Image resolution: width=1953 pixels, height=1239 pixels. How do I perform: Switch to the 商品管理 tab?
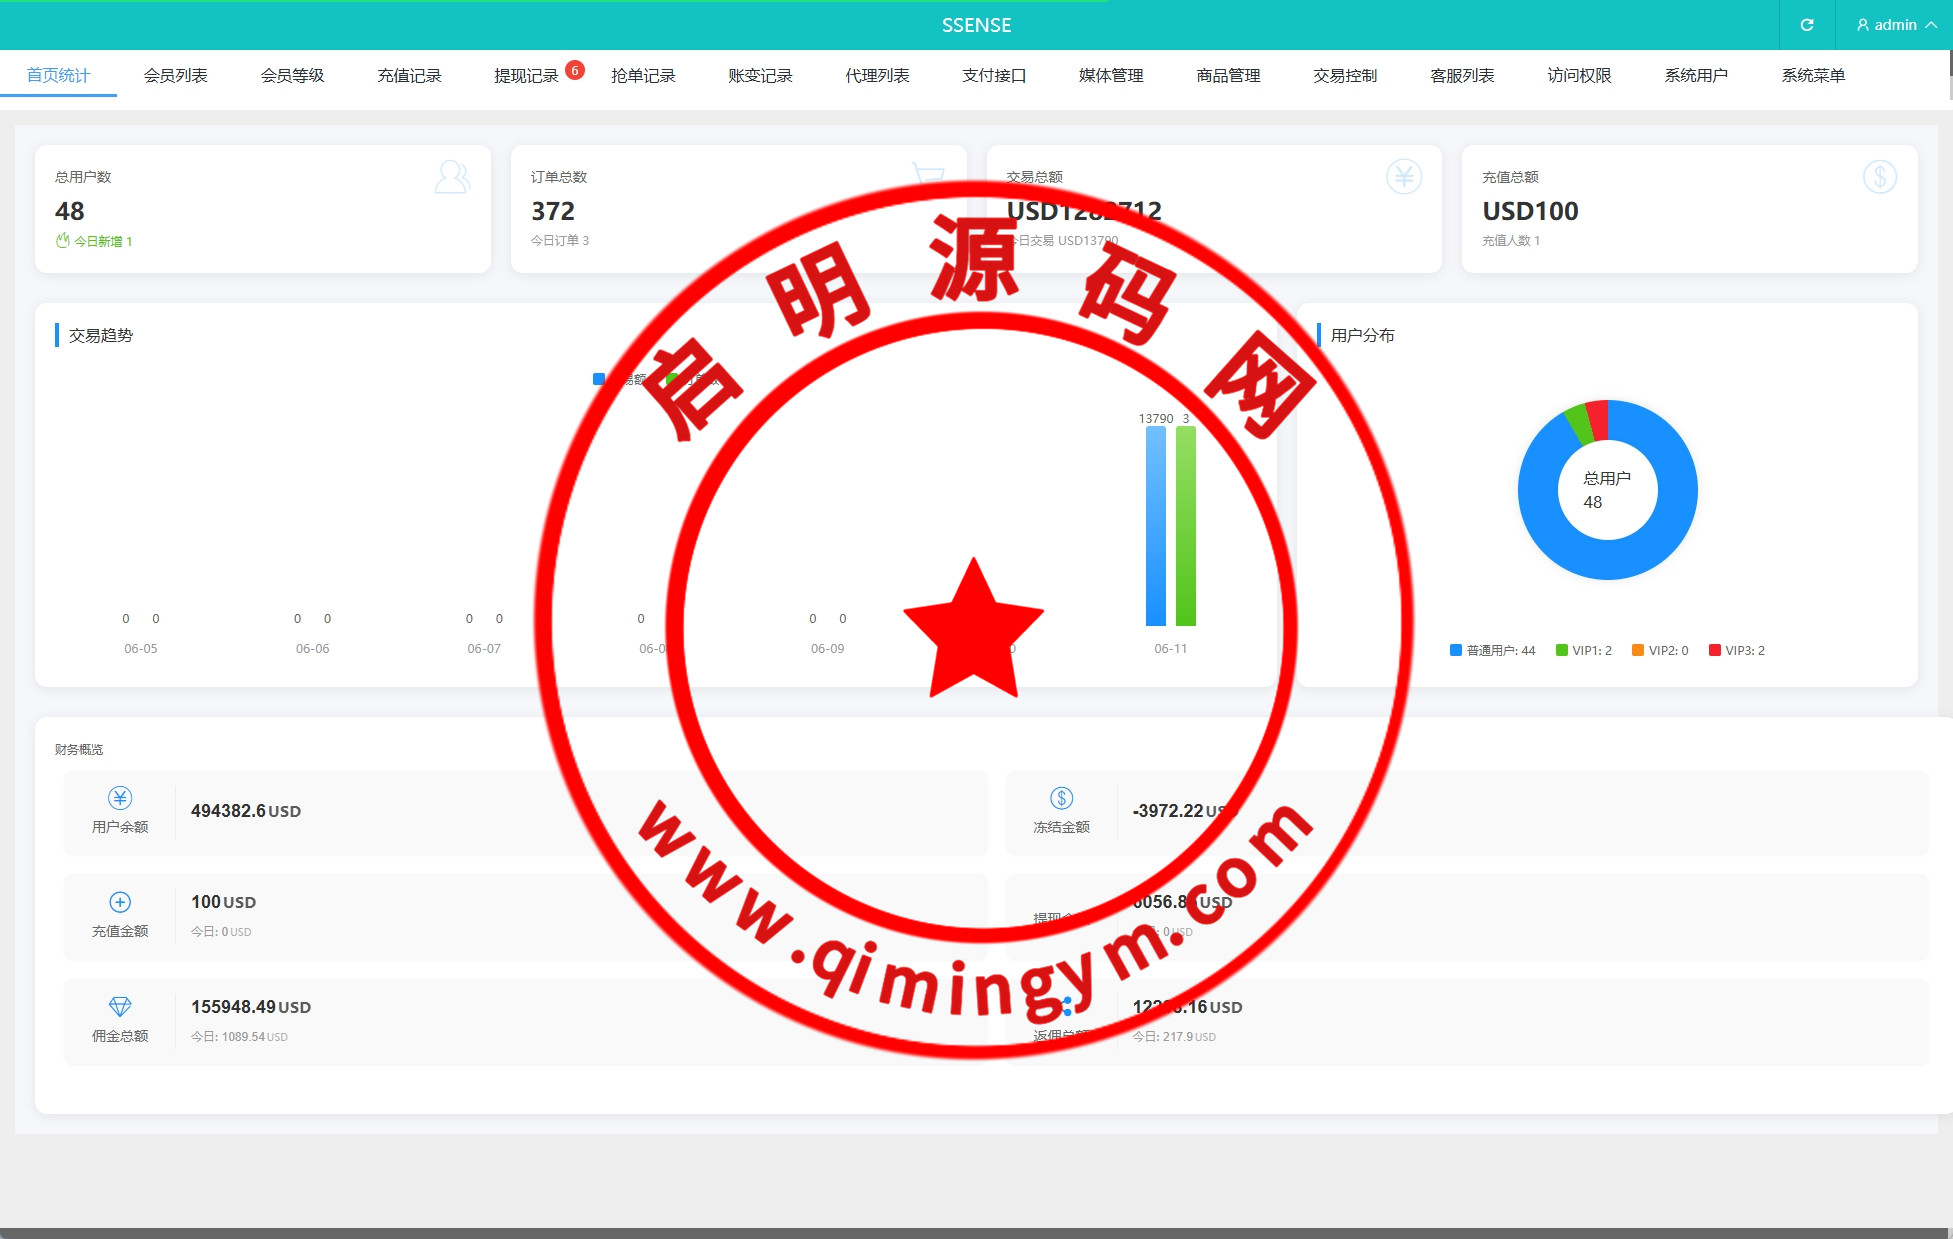pyautogui.click(x=1228, y=76)
